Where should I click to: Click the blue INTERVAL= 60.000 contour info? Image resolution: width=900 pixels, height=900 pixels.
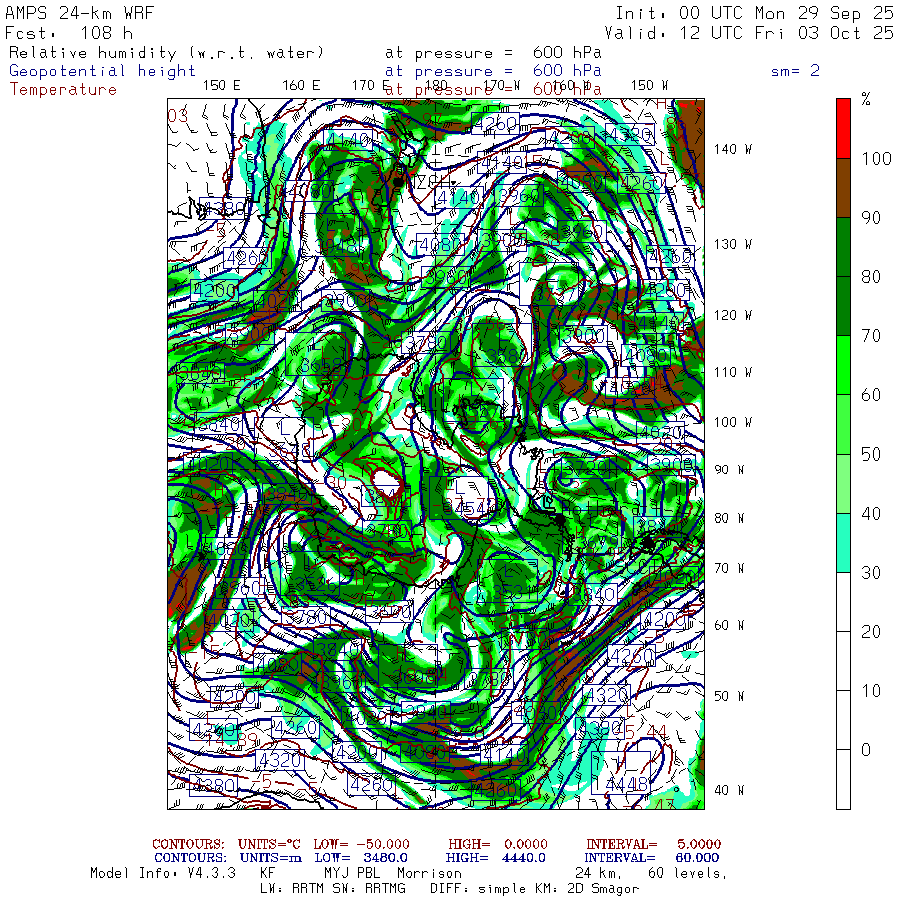click(x=653, y=858)
